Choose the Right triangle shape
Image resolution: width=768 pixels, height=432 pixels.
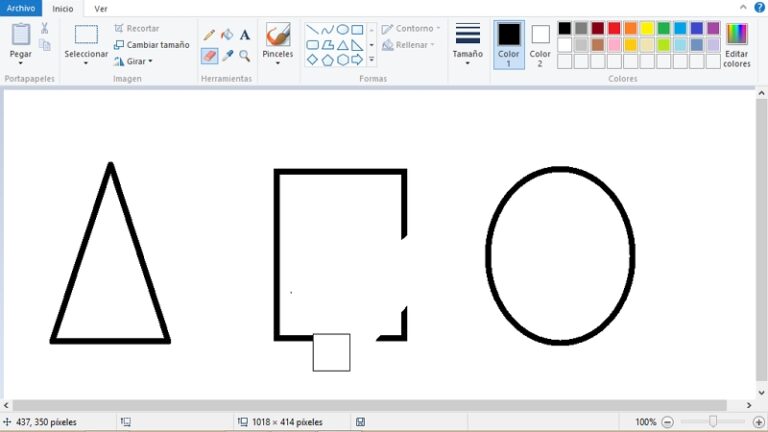(358, 45)
